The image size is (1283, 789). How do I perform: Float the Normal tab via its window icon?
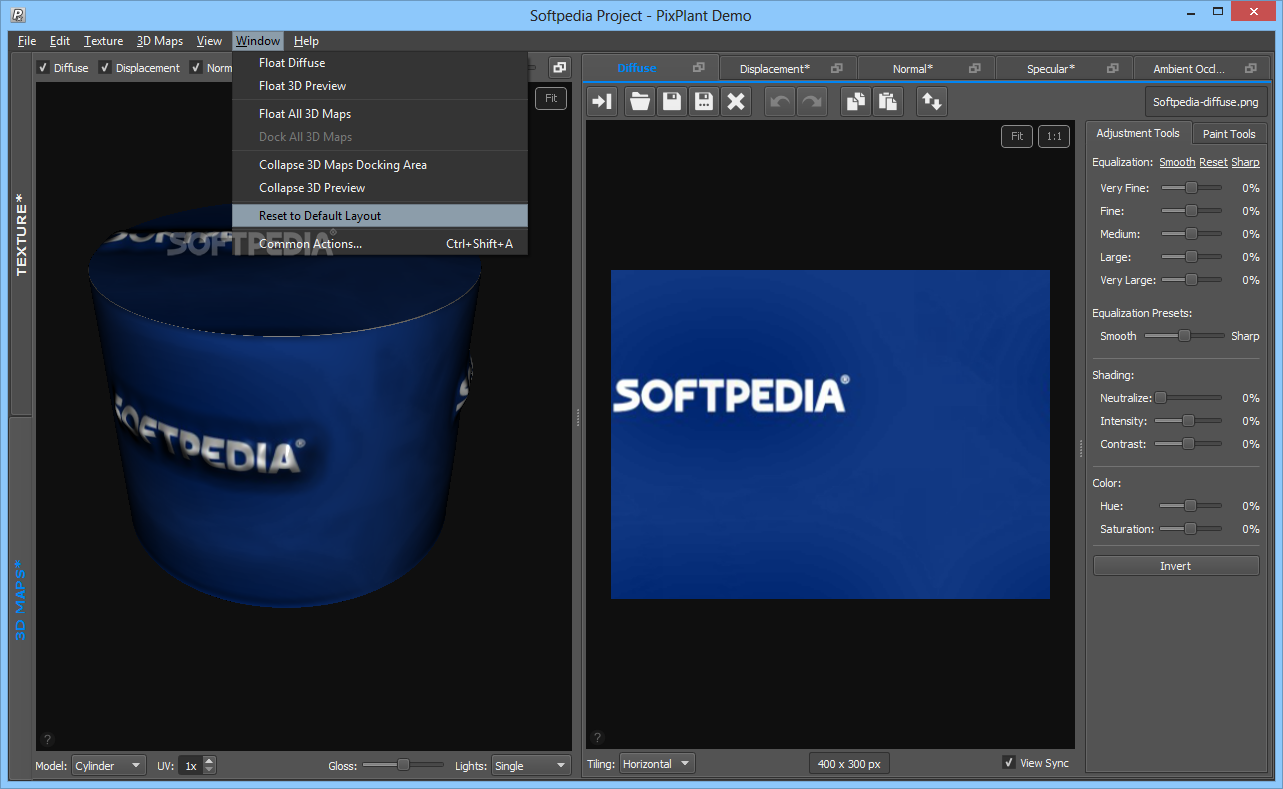click(x=975, y=68)
